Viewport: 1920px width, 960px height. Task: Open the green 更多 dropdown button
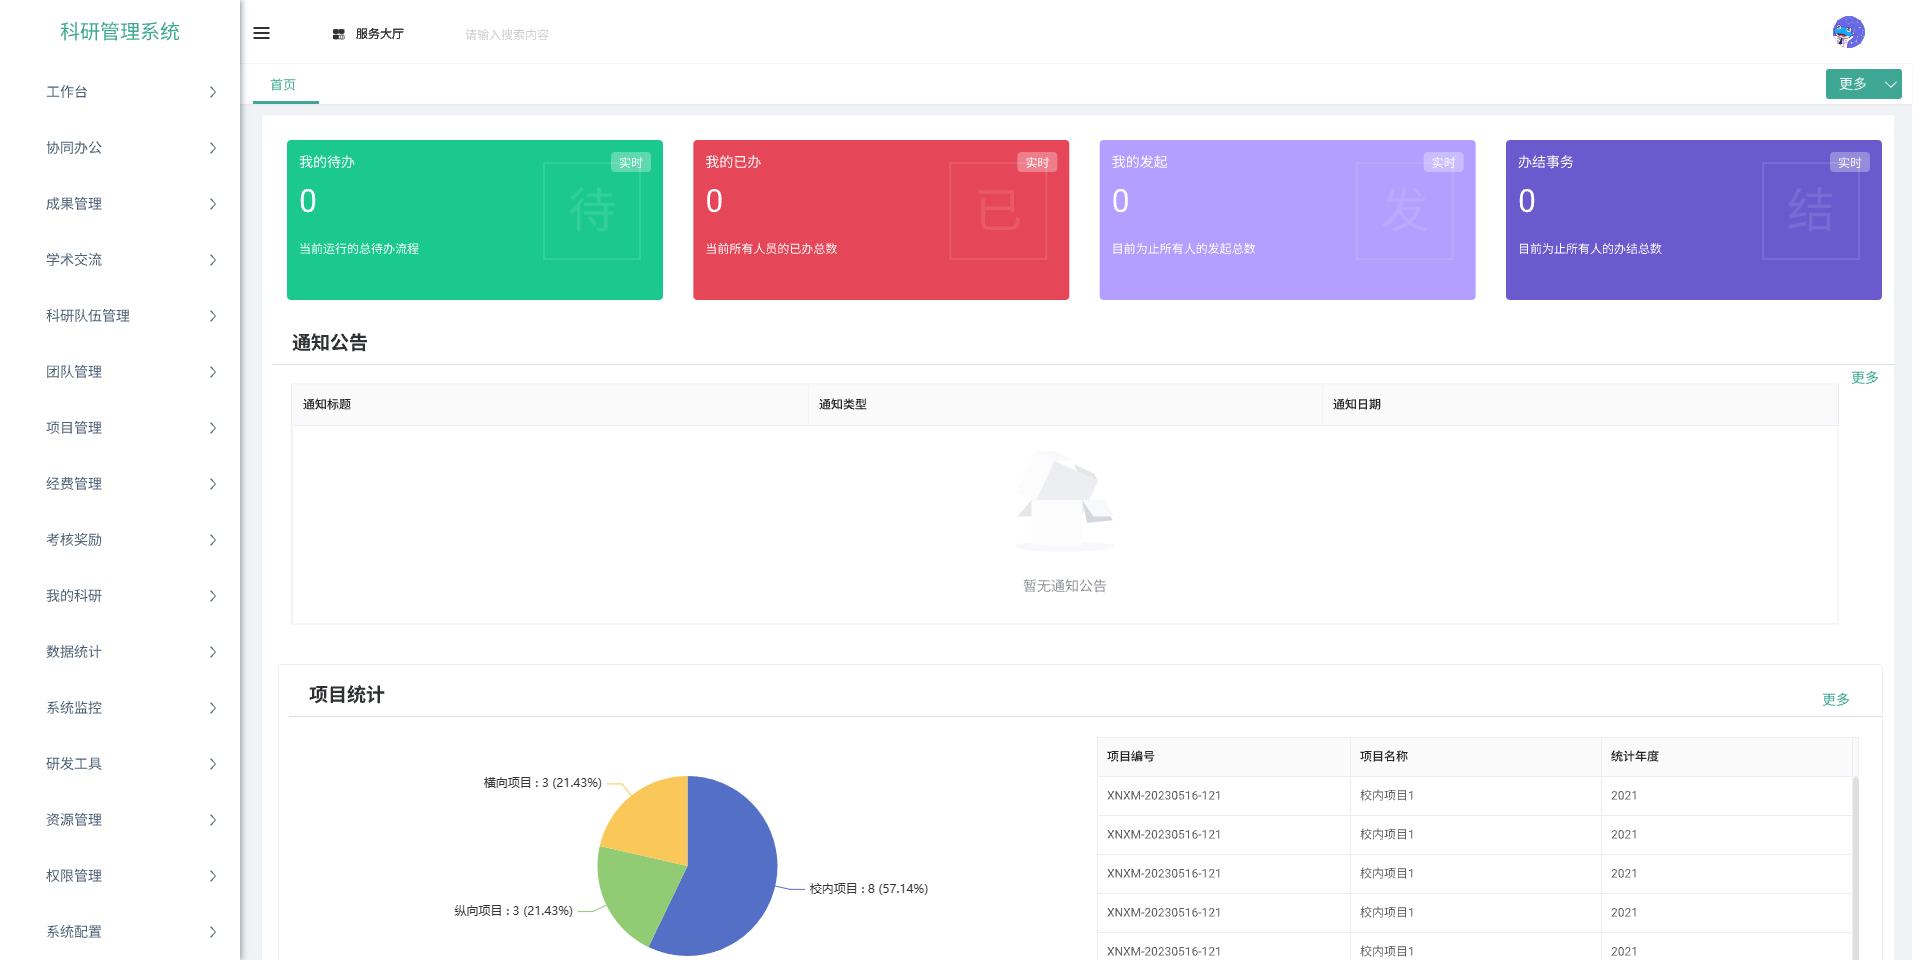tap(1862, 84)
